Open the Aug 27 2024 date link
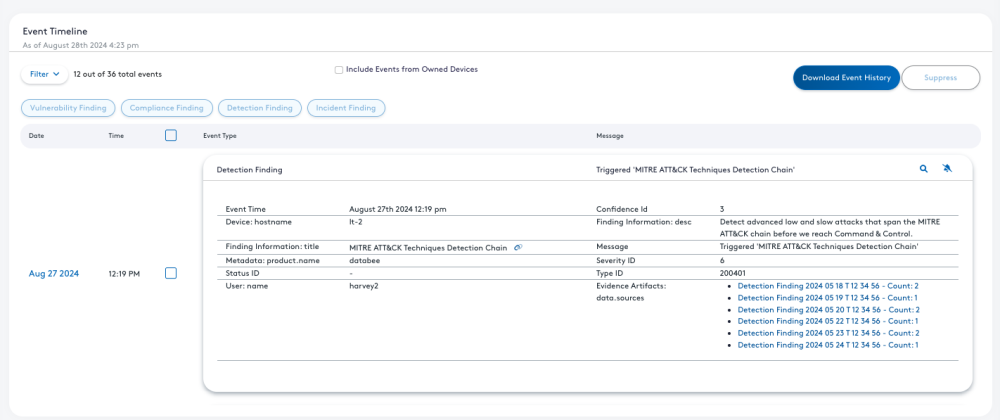 coord(54,273)
